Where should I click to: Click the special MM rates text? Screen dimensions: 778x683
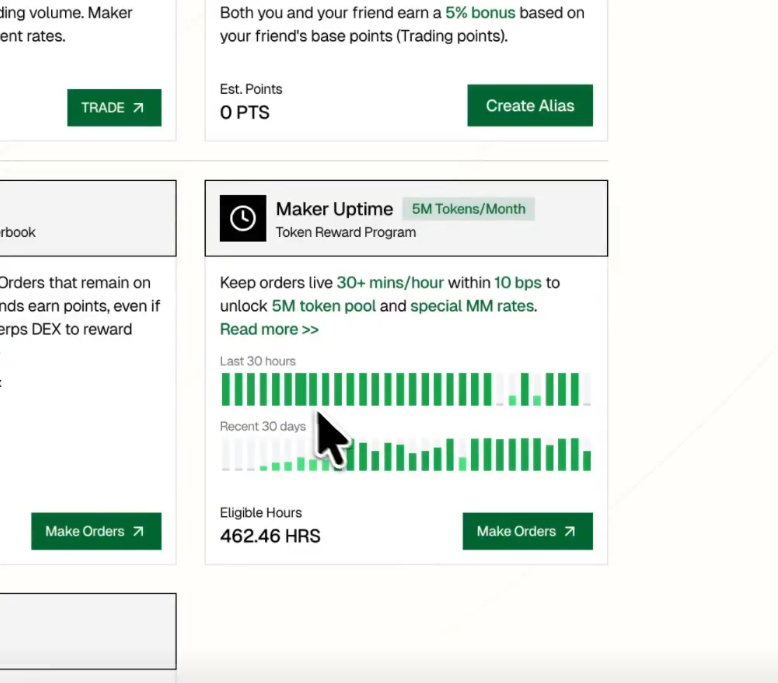(472, 306)
